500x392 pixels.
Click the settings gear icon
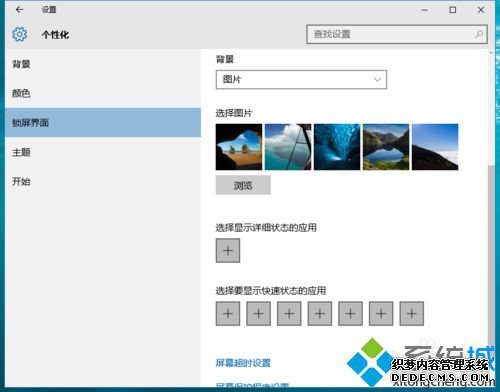(x=20, y=34)
